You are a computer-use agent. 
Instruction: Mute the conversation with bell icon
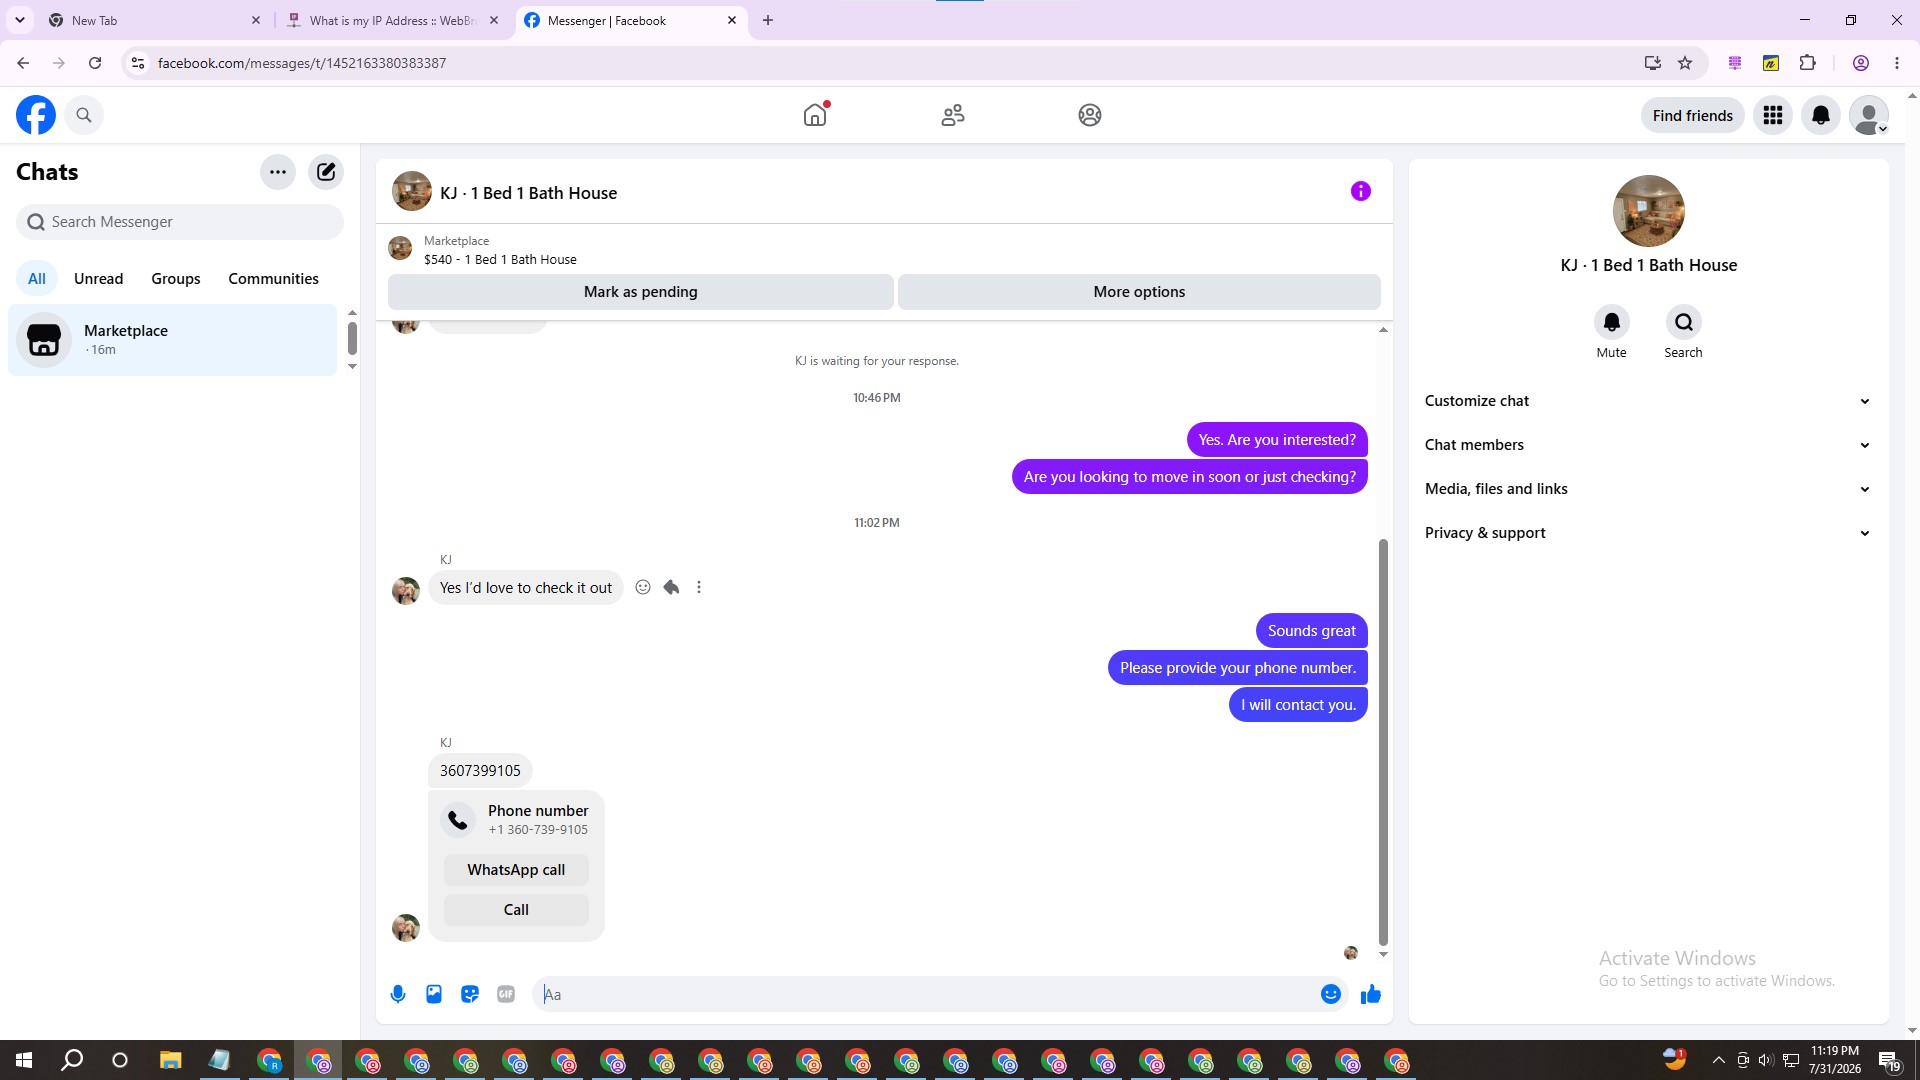[1612, 322]
